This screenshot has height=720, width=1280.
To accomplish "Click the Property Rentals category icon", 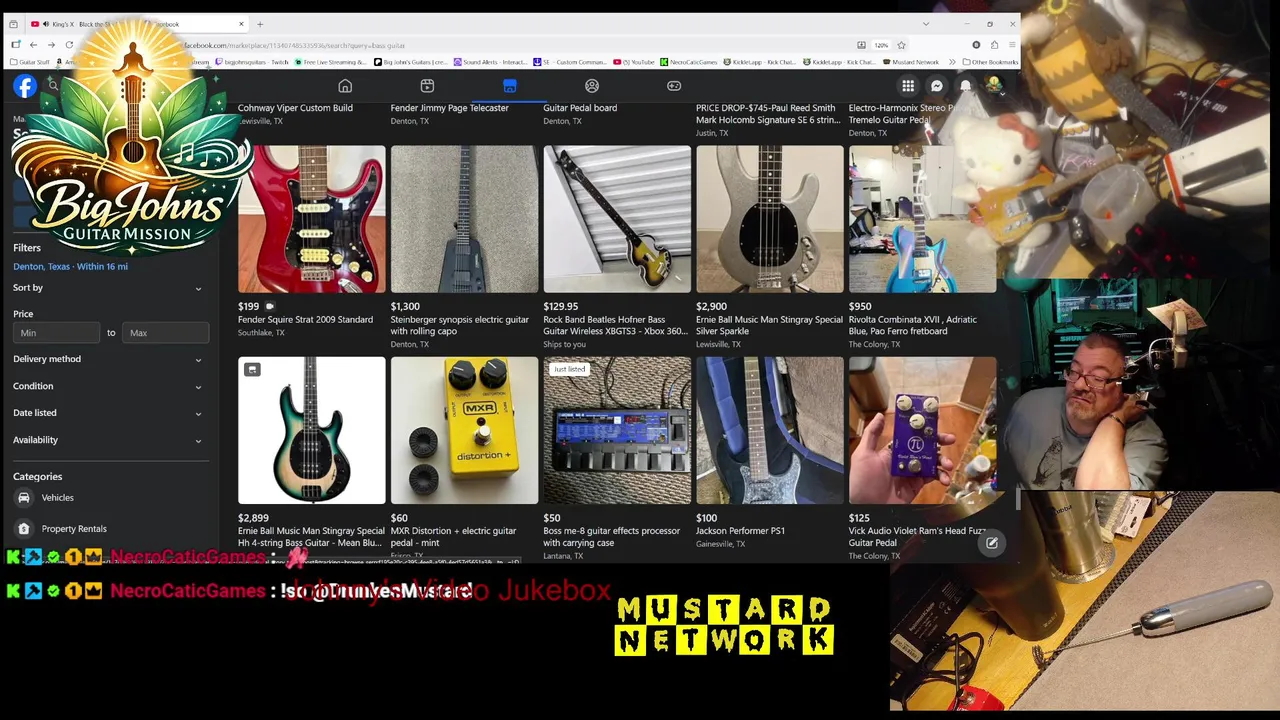I will (x=24, y=529).
